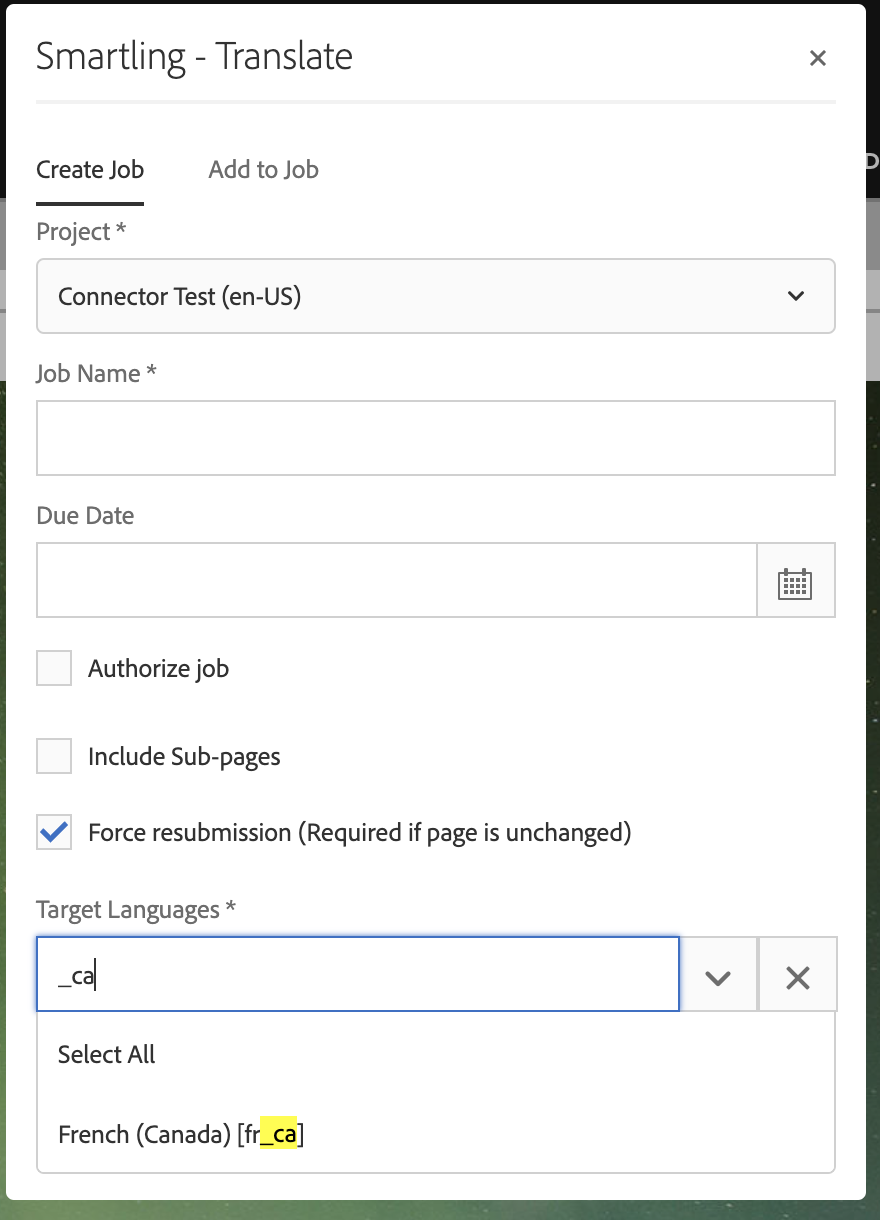The width and height of the screenshot is (880, 1220).
Task: Check the Include Sub-pages box
Action: point(54,756)
